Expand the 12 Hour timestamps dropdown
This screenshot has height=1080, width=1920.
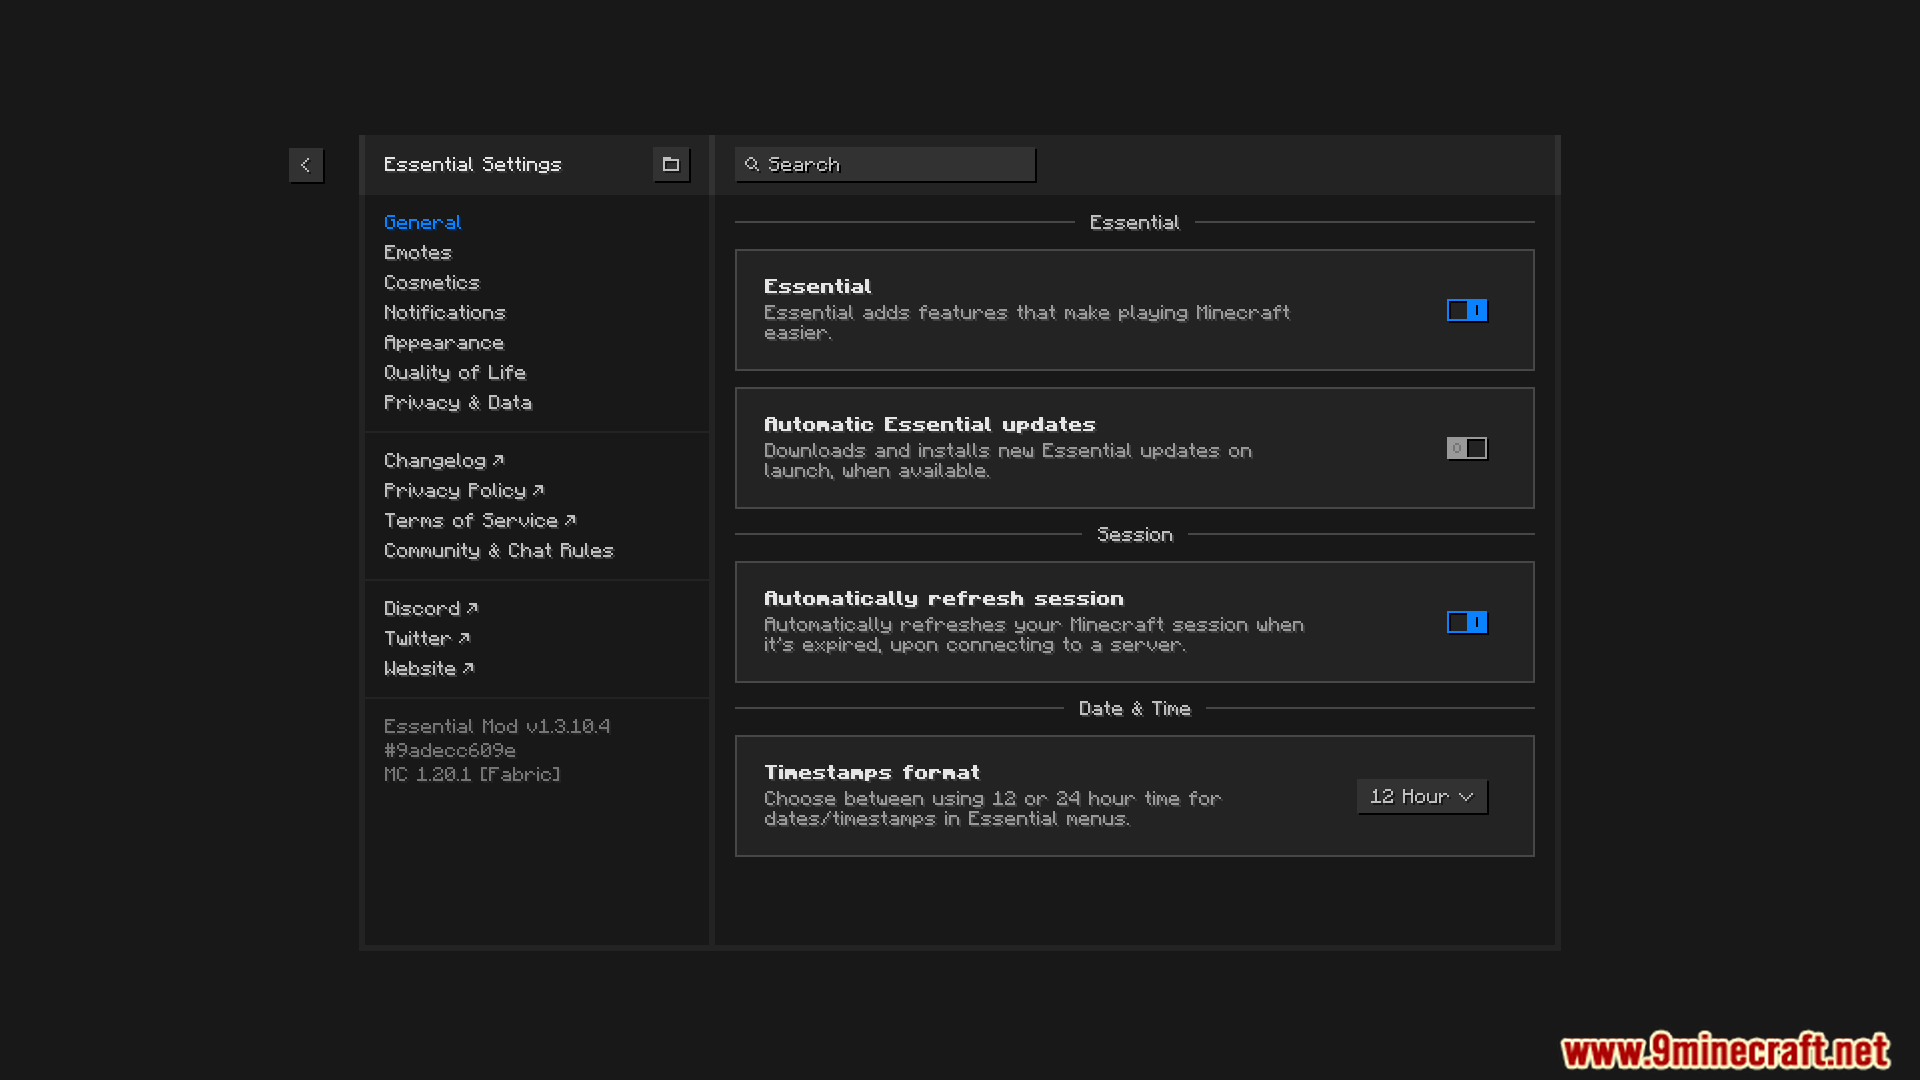(x=1421, y=797)
